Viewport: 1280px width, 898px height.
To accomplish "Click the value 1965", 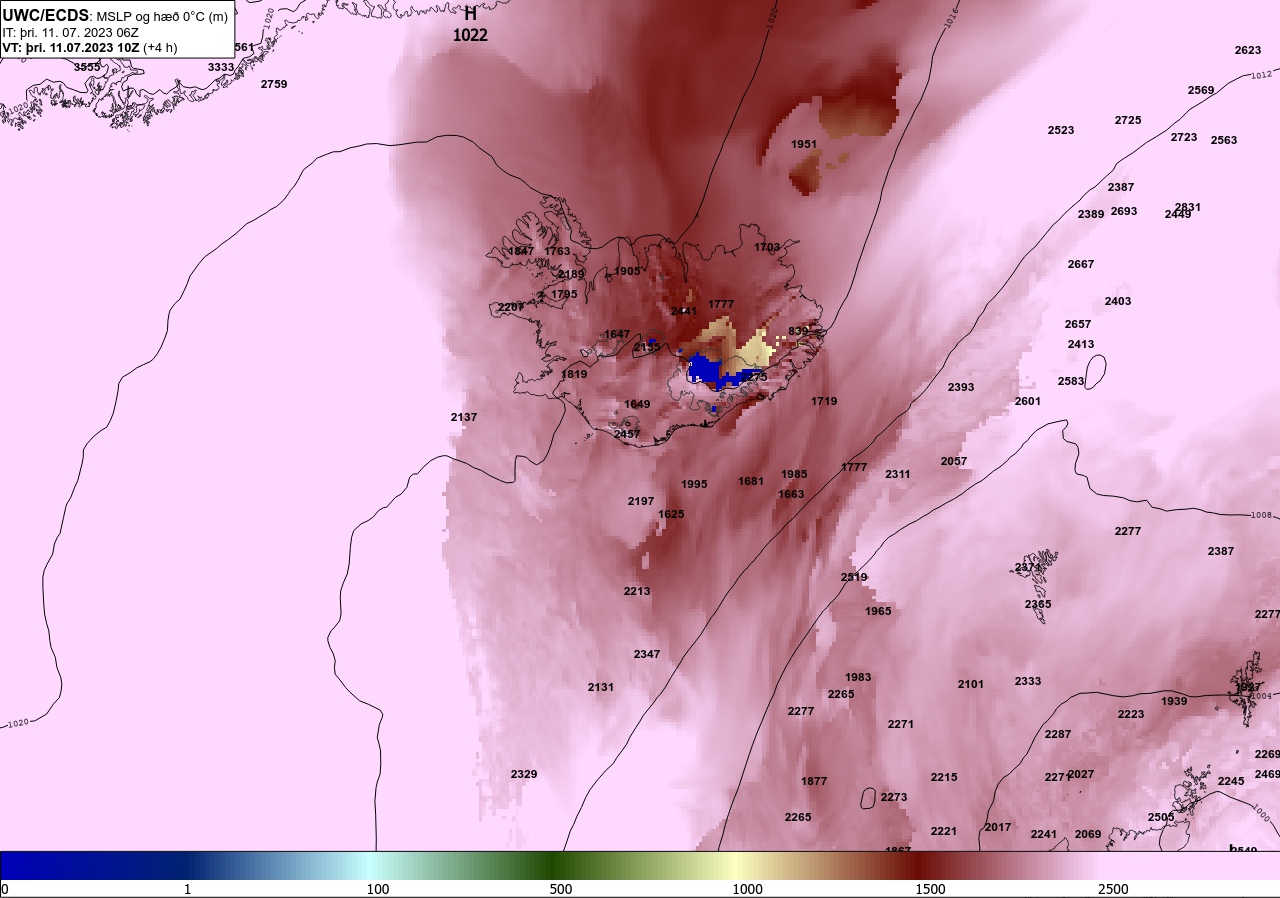I will pyautogui.click(x=878, y=611).
